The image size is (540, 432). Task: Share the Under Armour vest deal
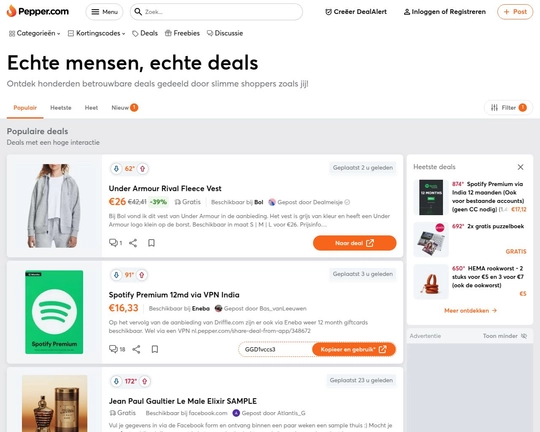click(133, 243)
